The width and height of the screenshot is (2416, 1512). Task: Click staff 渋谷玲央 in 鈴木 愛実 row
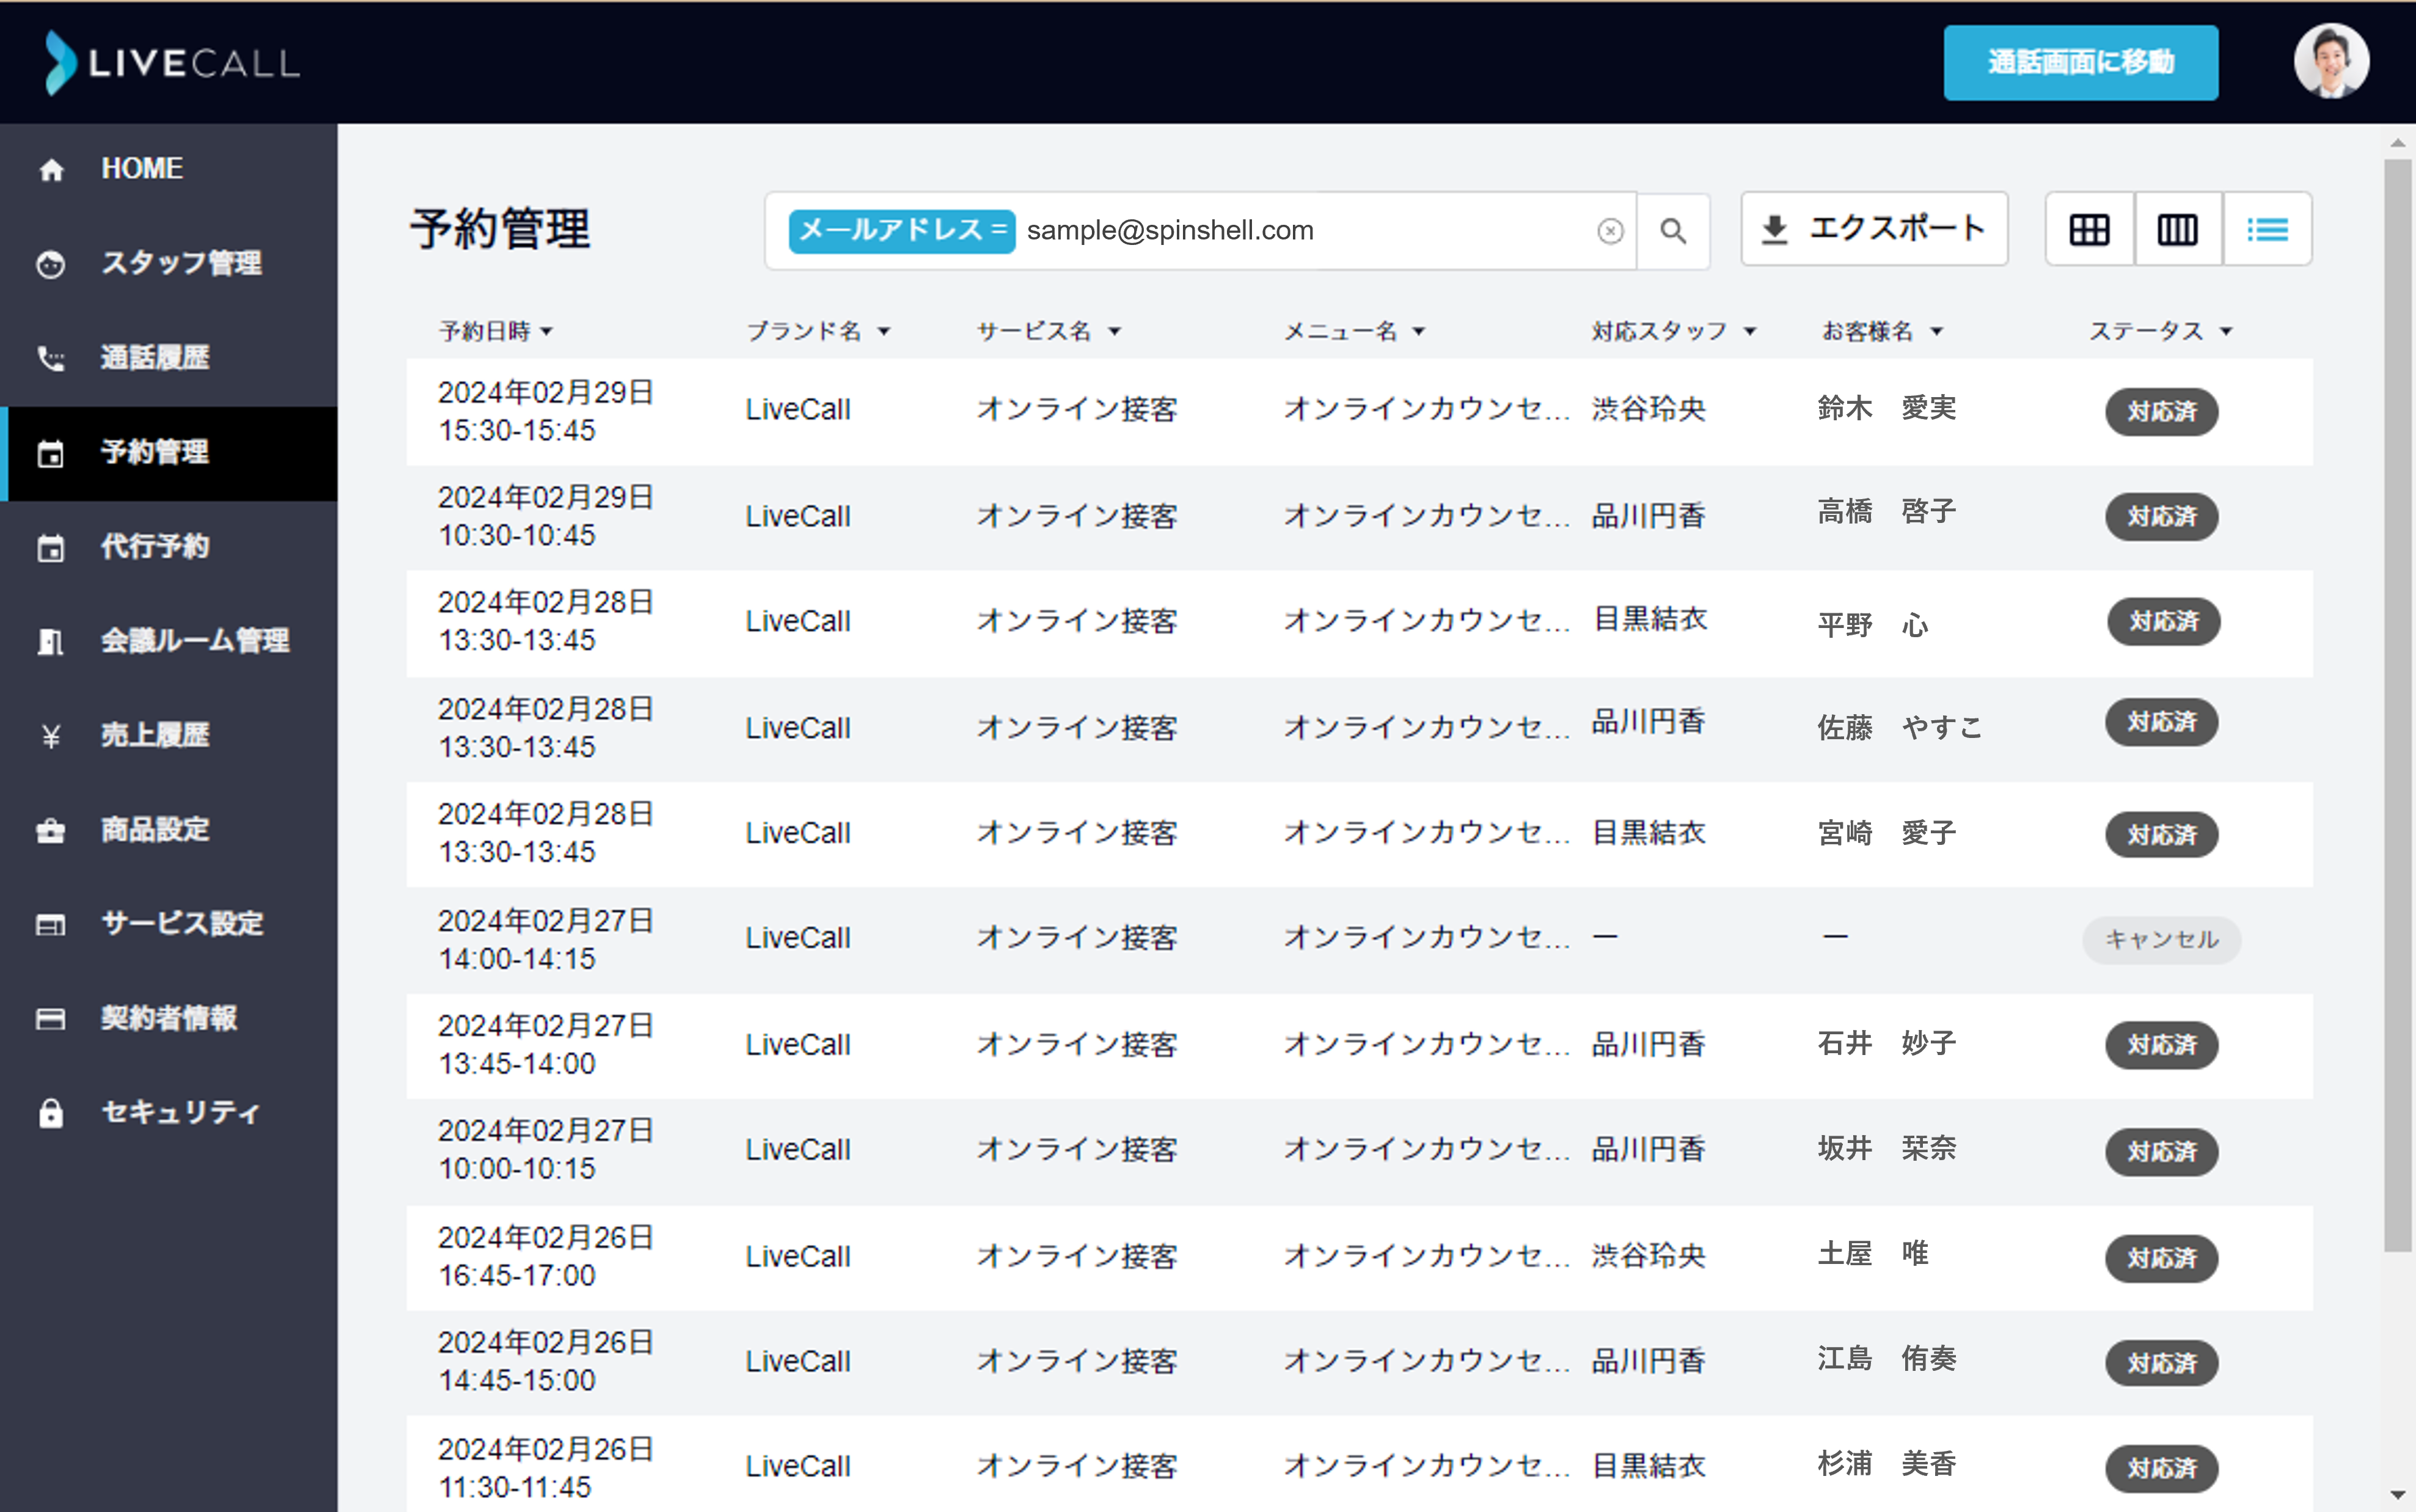point(1648,409)
